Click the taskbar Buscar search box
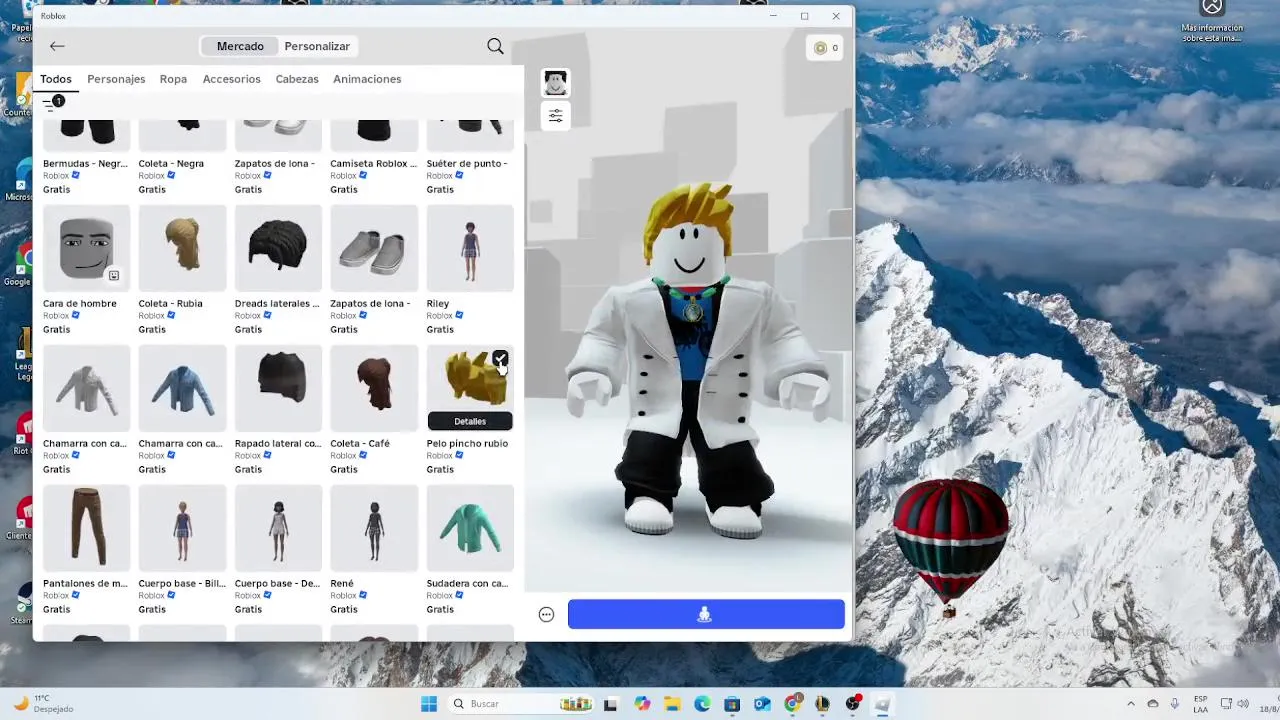 pos(522,704)
